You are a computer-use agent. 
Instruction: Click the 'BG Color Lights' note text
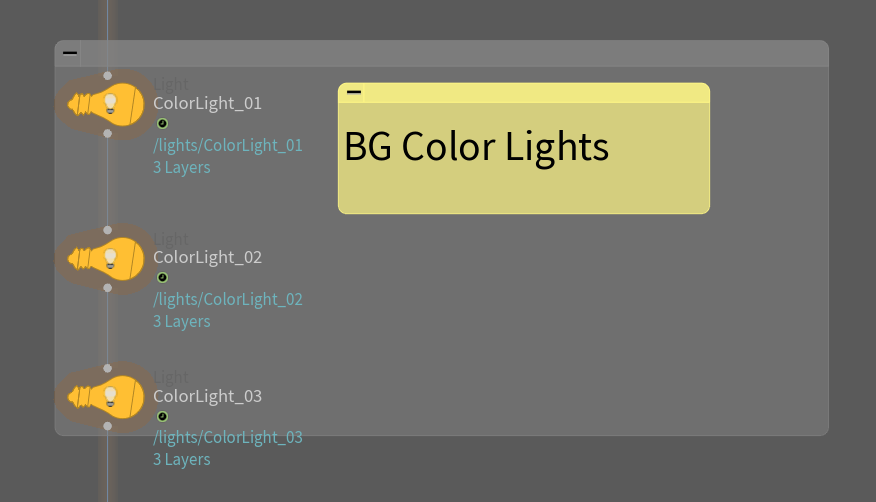476,147
